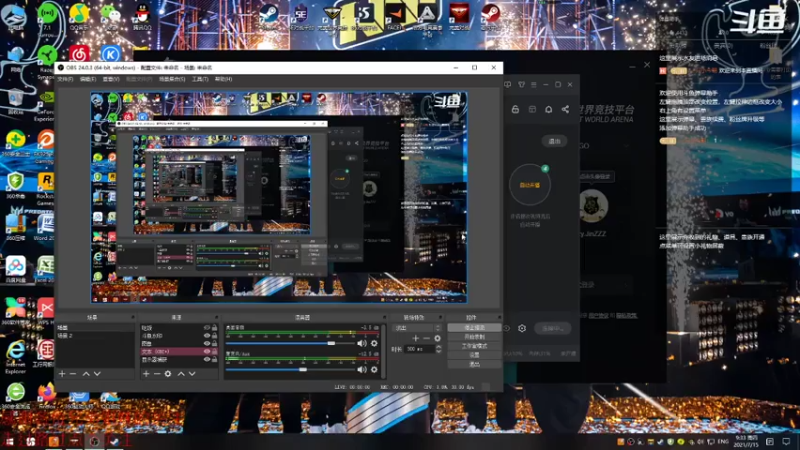Move selected source down in list
Image resolution: width=800 pixels, height=450 pixels.
pos(192,374)
